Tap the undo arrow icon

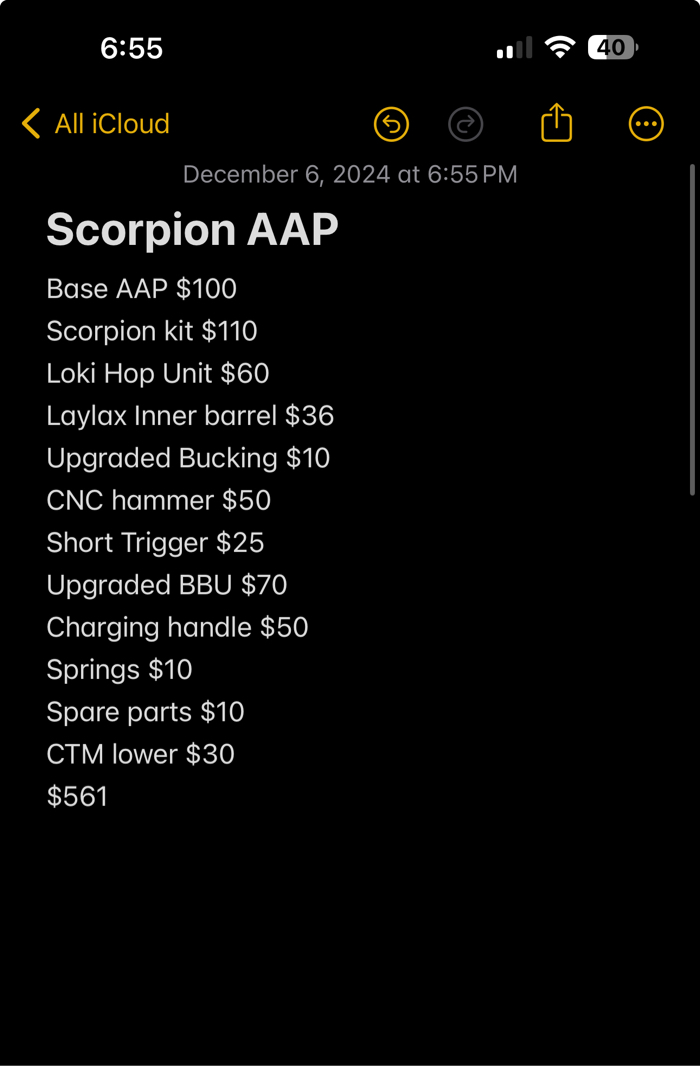pyautogui.click(x=391, y=124)
